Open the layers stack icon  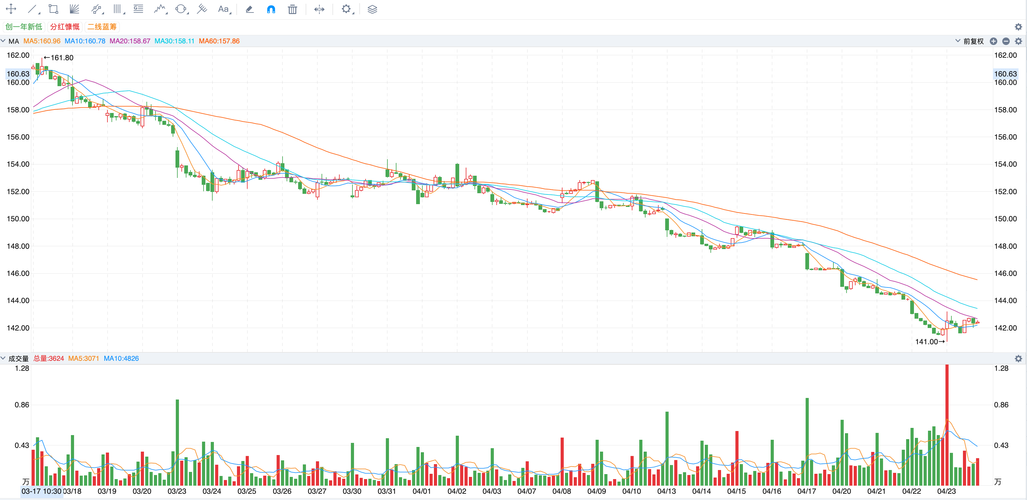click(x=372, y=9)
